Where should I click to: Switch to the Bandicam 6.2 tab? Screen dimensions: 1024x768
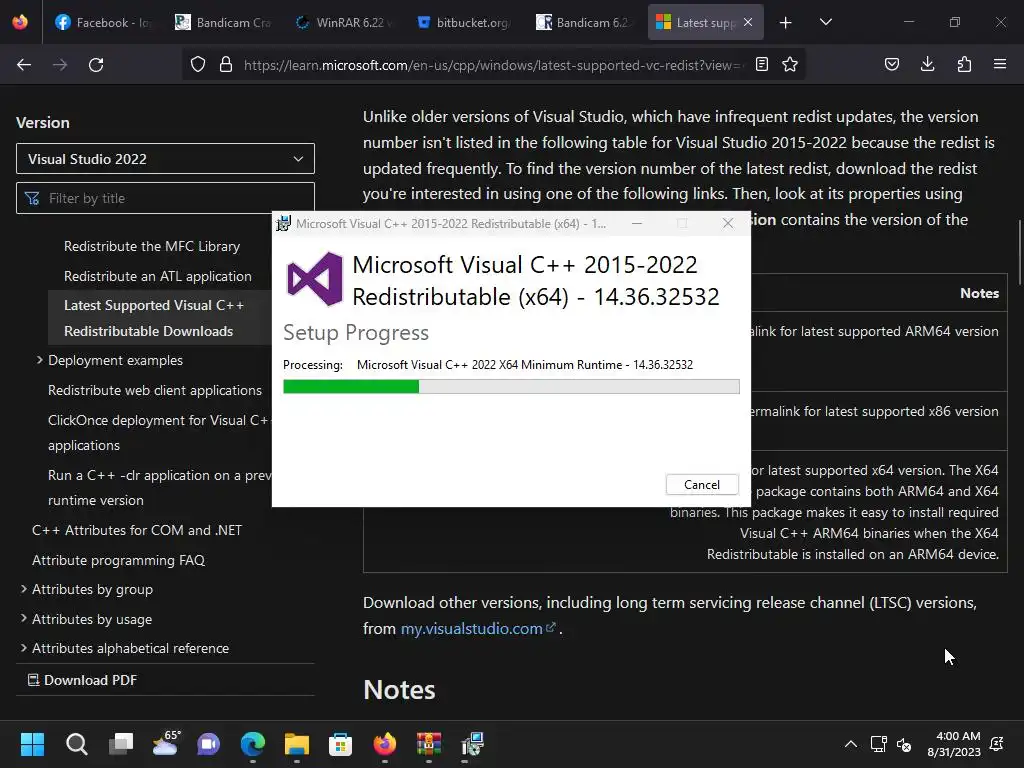pos(584,22)
